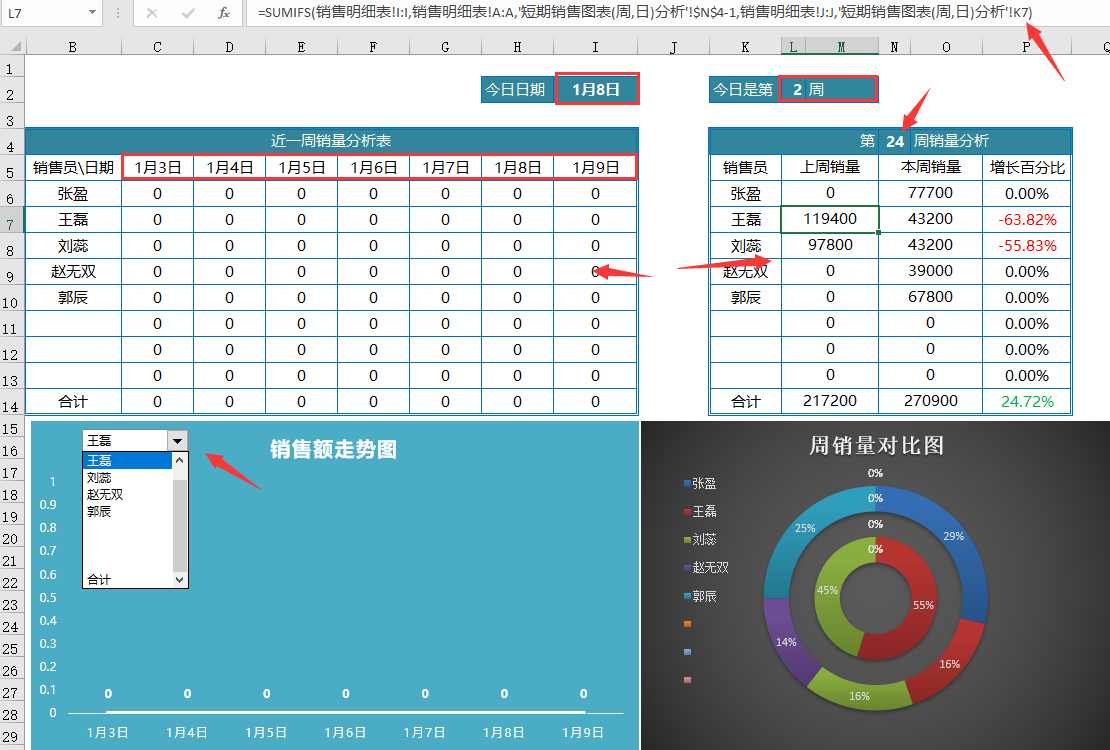Select the 销售员\日期 header cell
Viewport: 1110px width, 750px height.
73,167
